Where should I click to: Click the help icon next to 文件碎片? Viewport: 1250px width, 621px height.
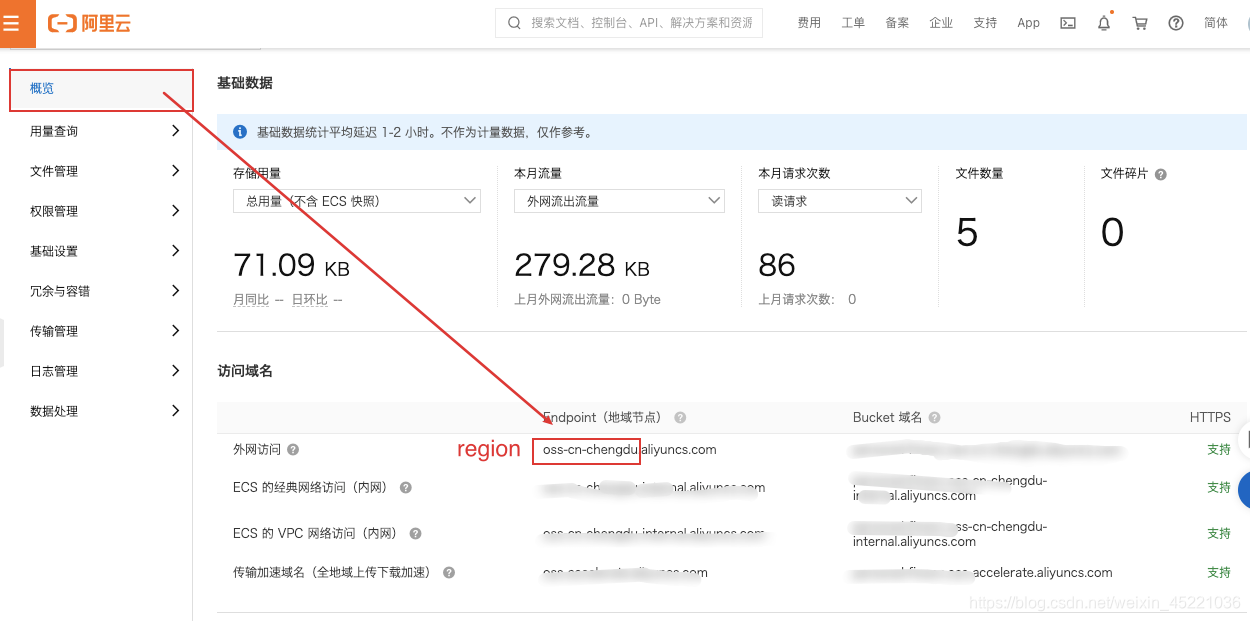pos(1161,174)
